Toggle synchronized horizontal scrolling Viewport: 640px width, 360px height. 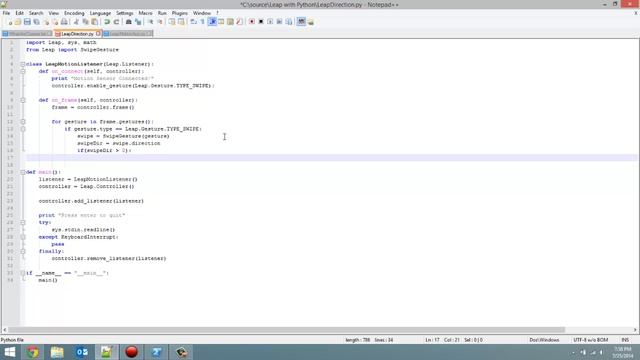click(x=181, y=22)
